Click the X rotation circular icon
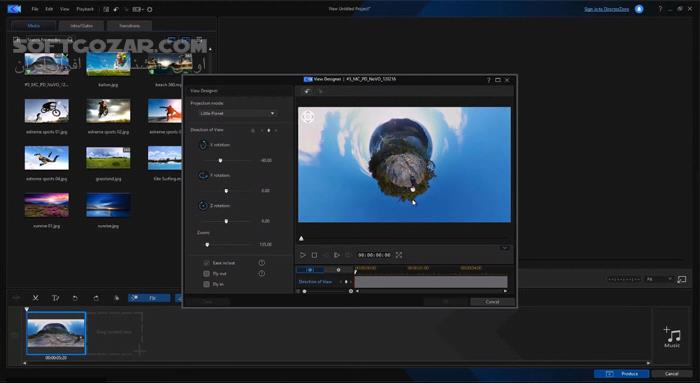This screenshot has width=700, height=383. pyautogui.click(x=203, y=145)
